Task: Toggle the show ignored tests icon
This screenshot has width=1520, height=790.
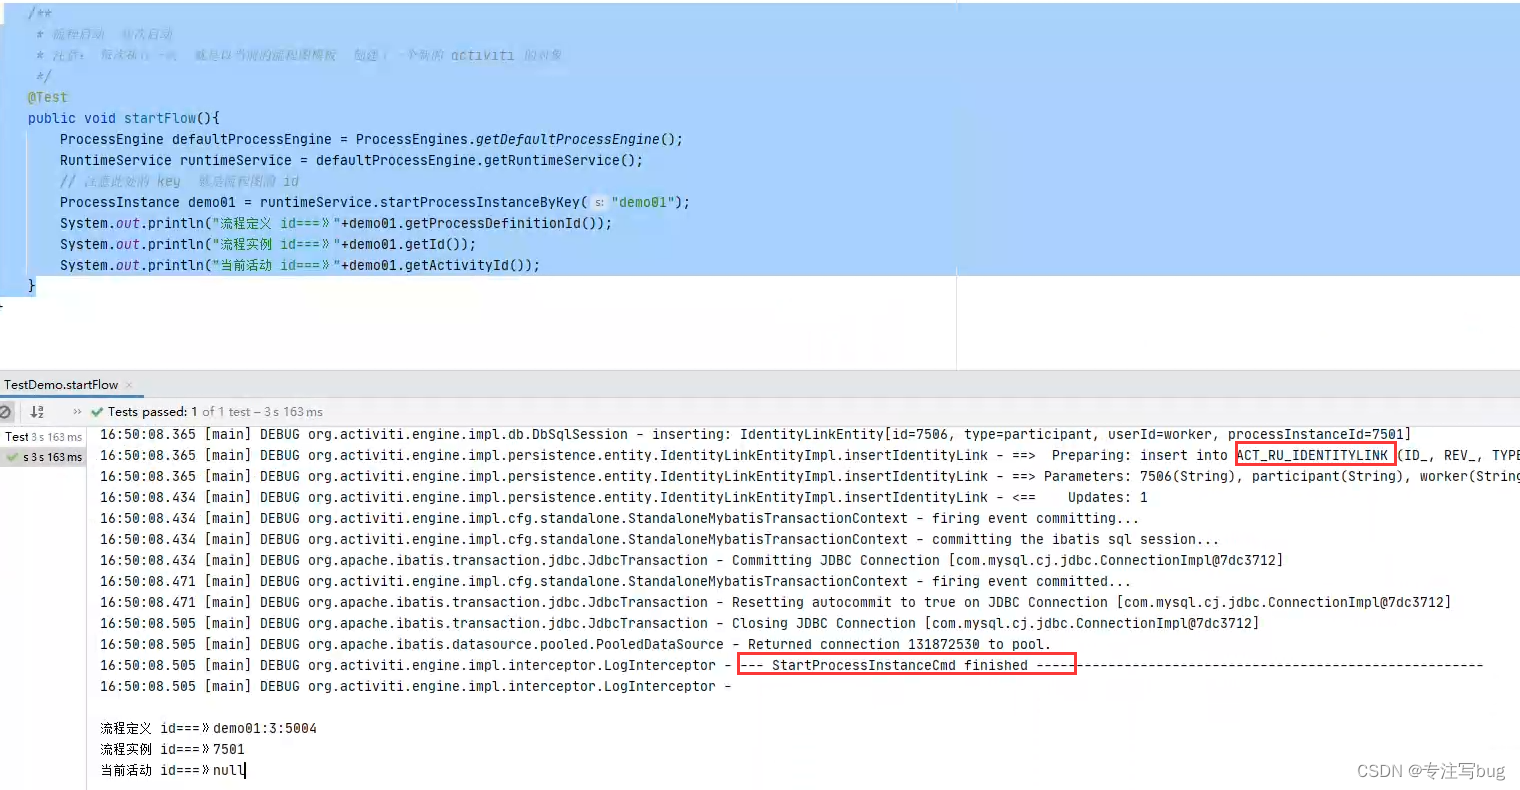Action: (6, 412)
